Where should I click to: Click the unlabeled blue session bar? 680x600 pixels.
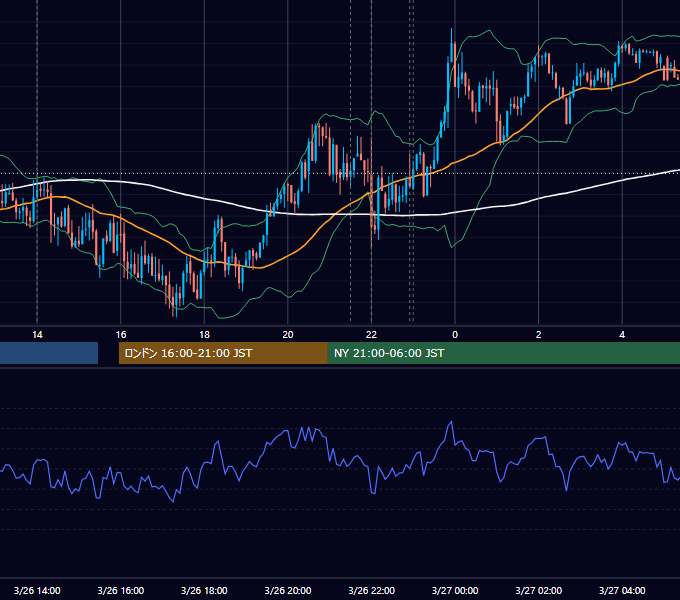49,353
